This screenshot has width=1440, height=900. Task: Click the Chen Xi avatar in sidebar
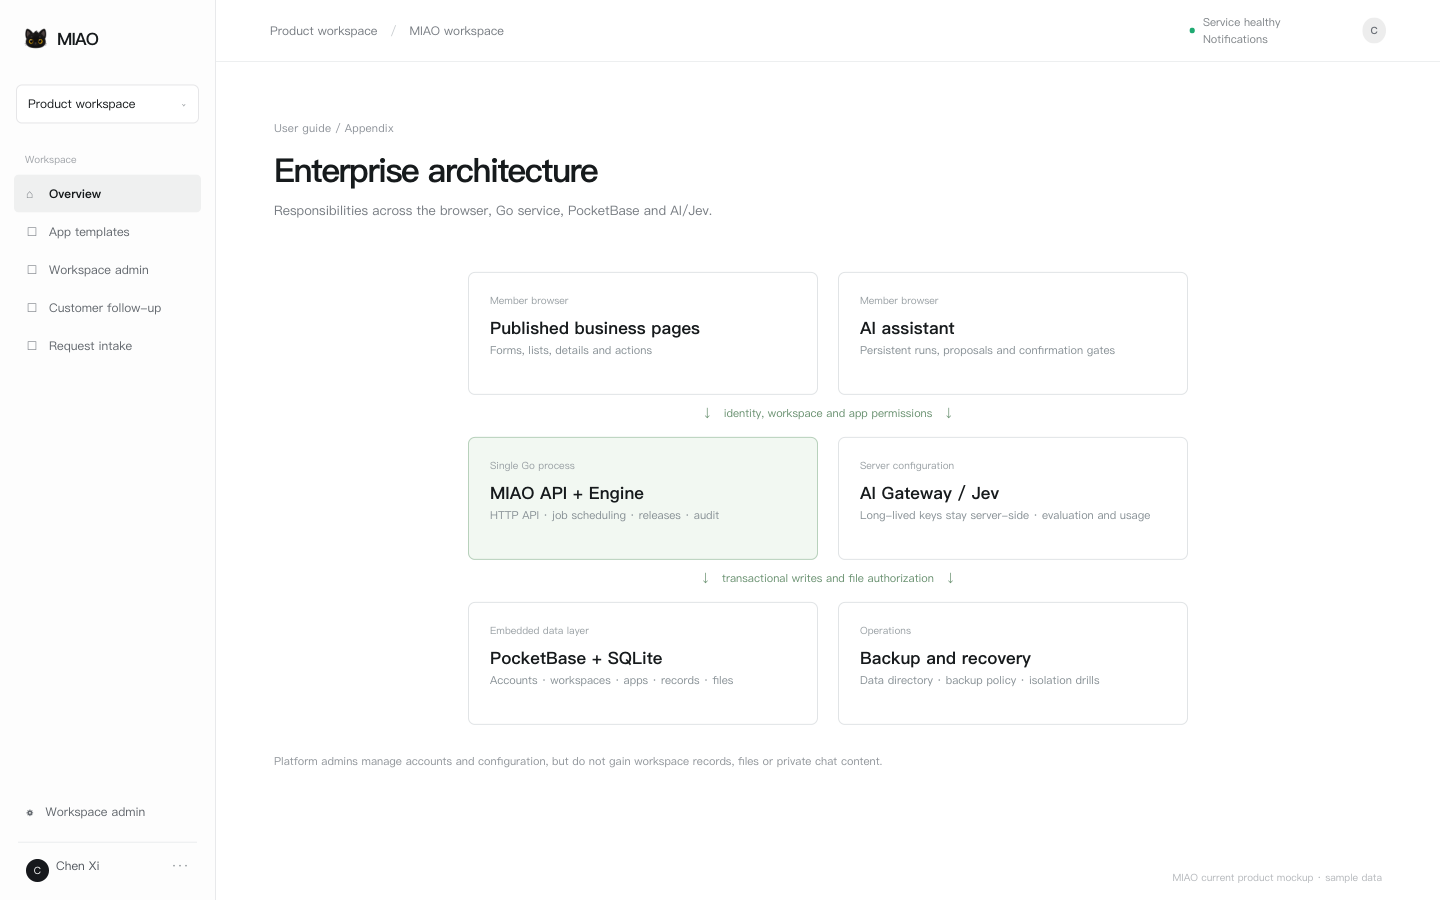(x=37, y=870)
